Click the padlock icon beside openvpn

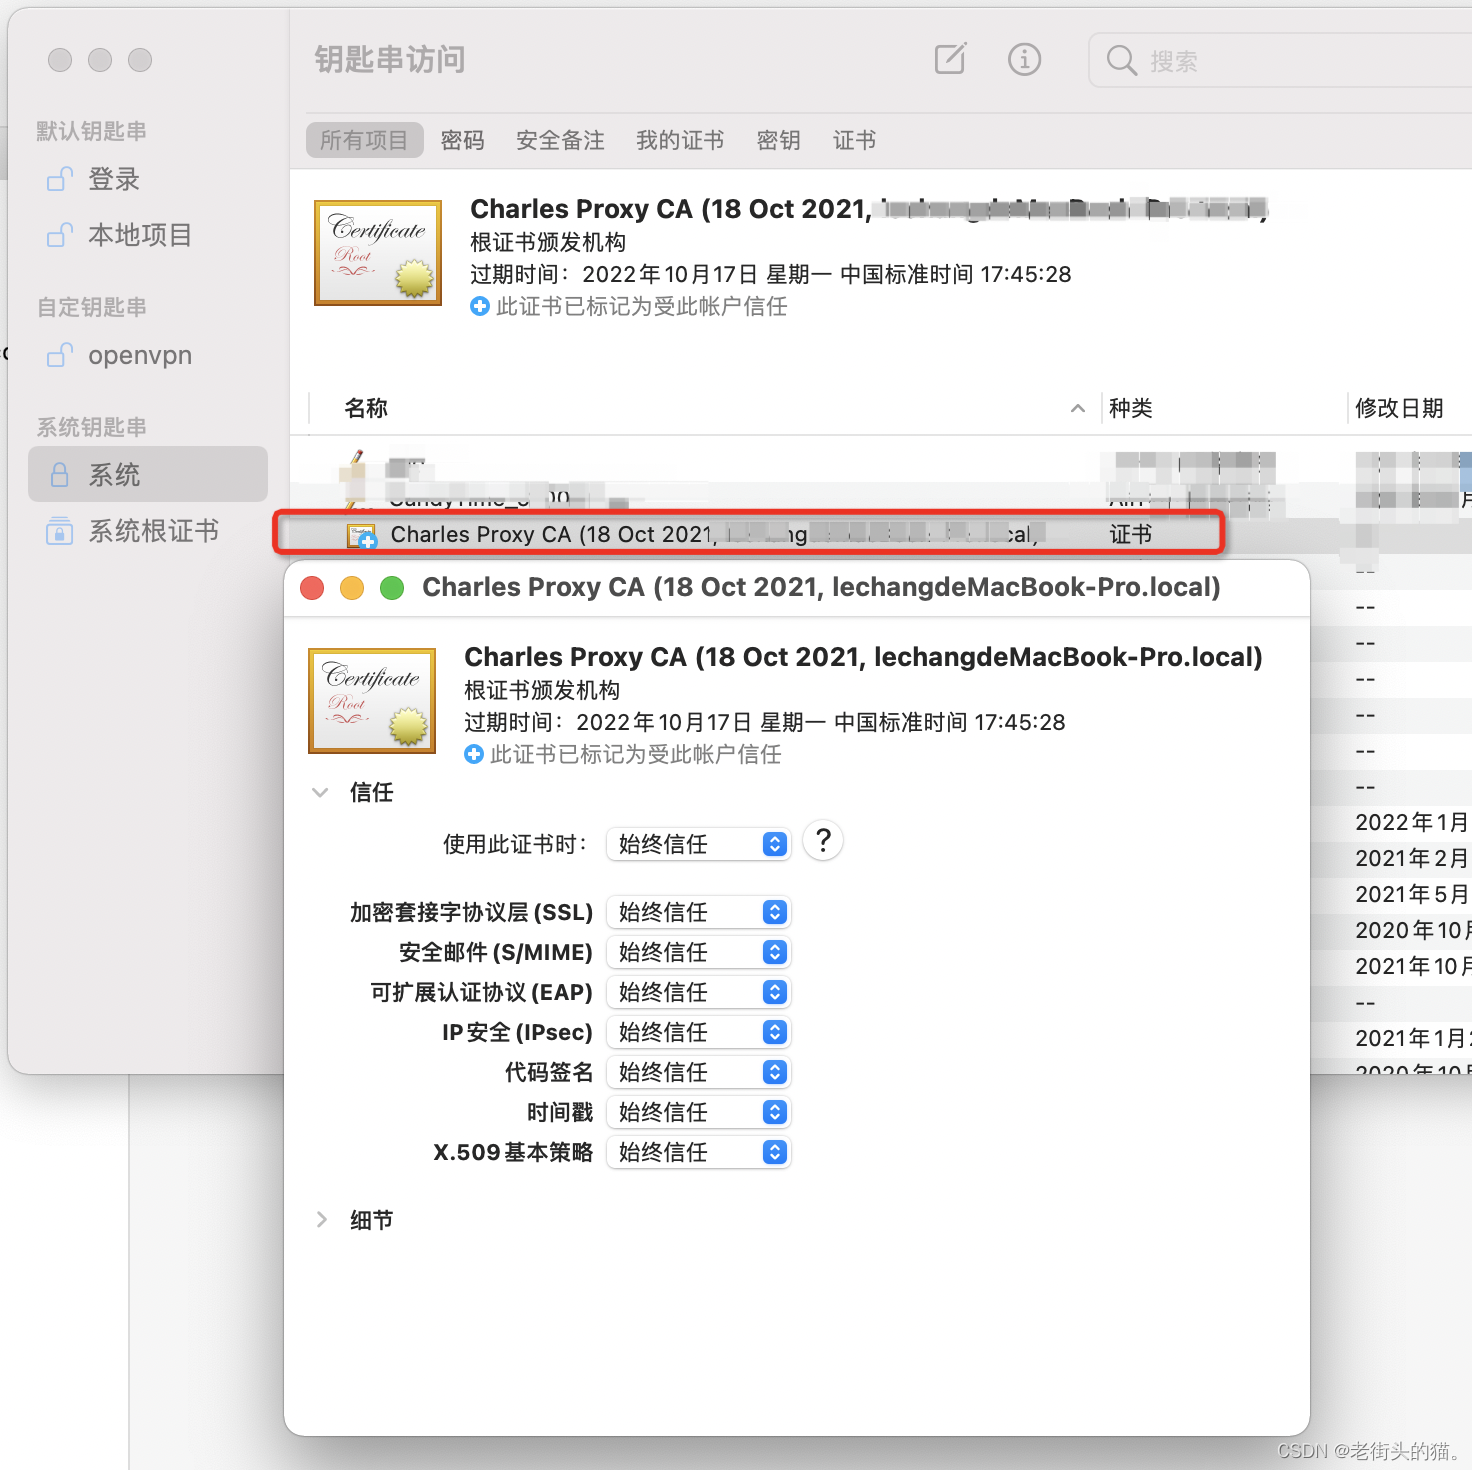click(60, 355)
